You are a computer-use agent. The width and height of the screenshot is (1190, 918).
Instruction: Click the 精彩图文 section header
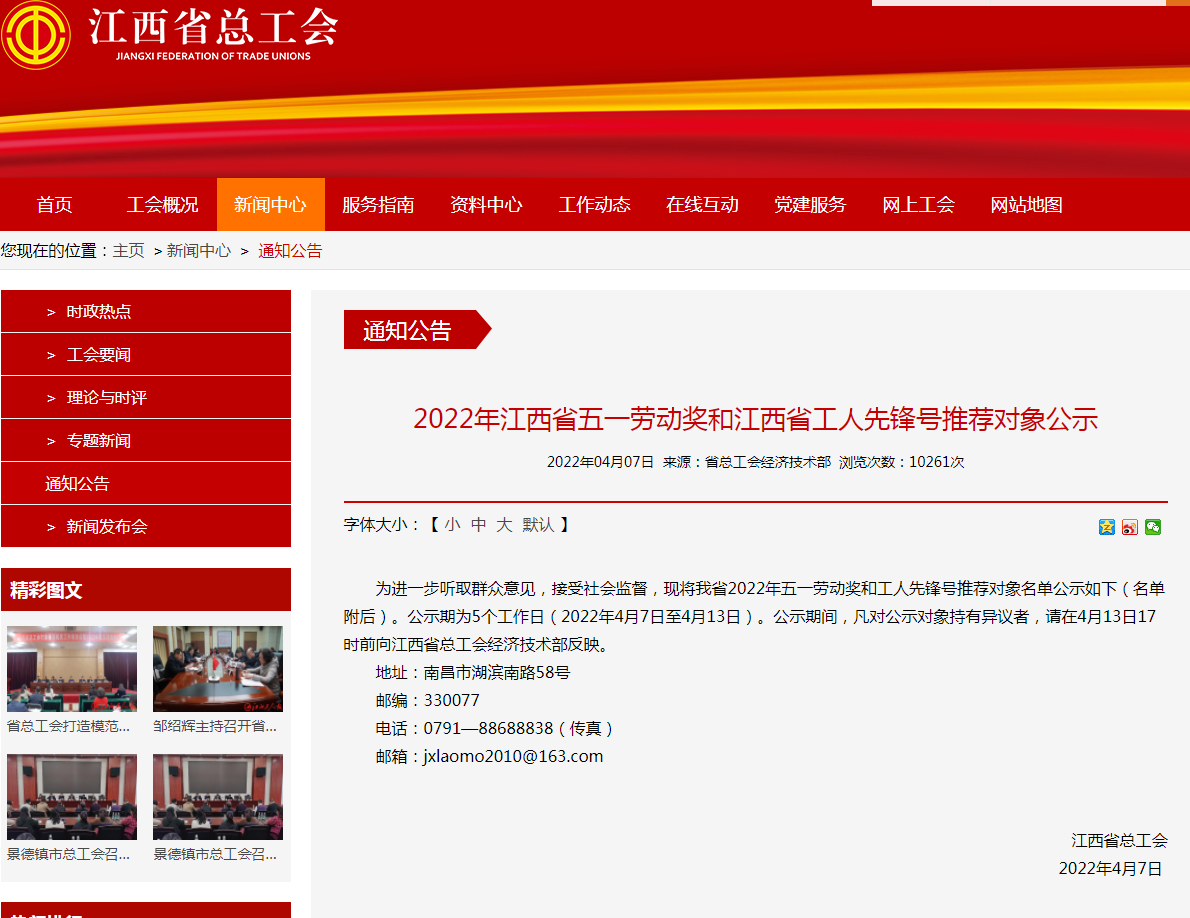(146, 590)
